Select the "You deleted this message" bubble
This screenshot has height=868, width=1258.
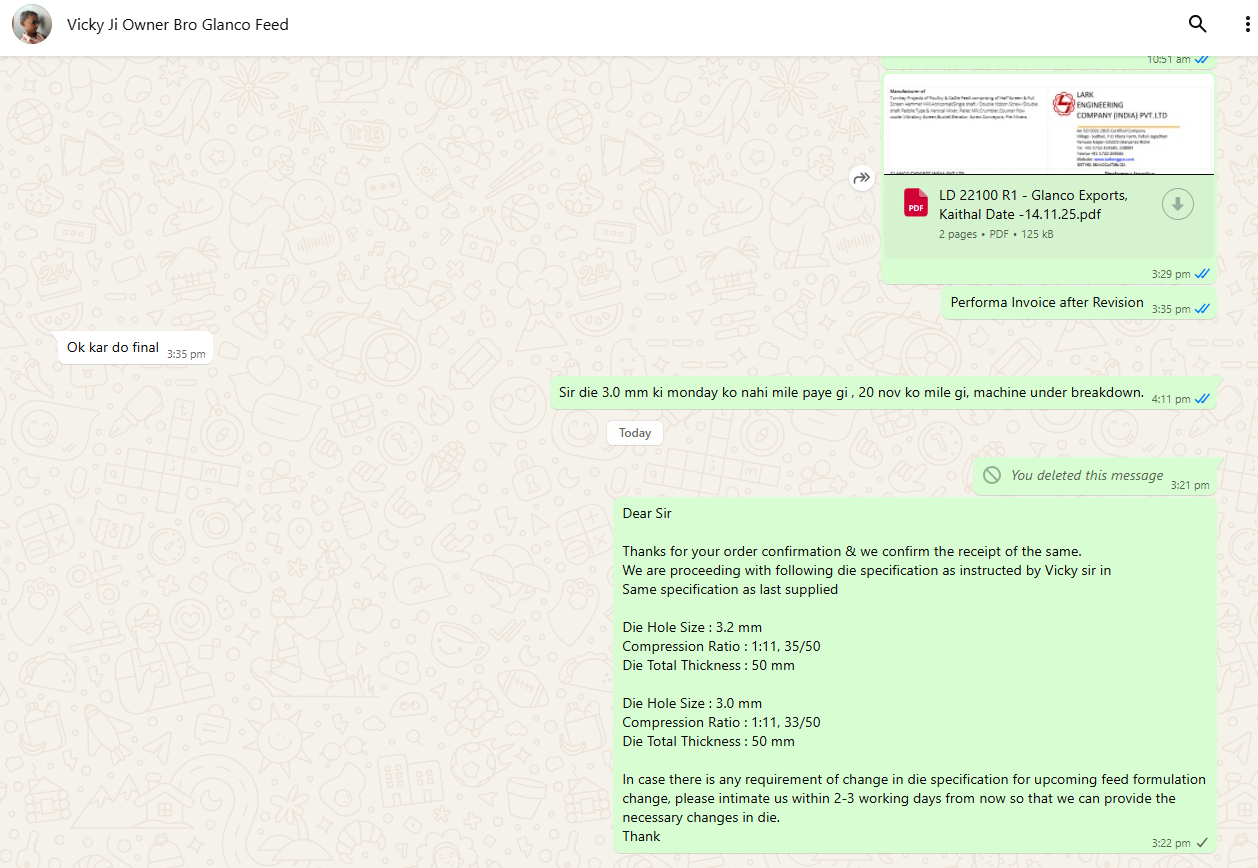click(1086, 475)
